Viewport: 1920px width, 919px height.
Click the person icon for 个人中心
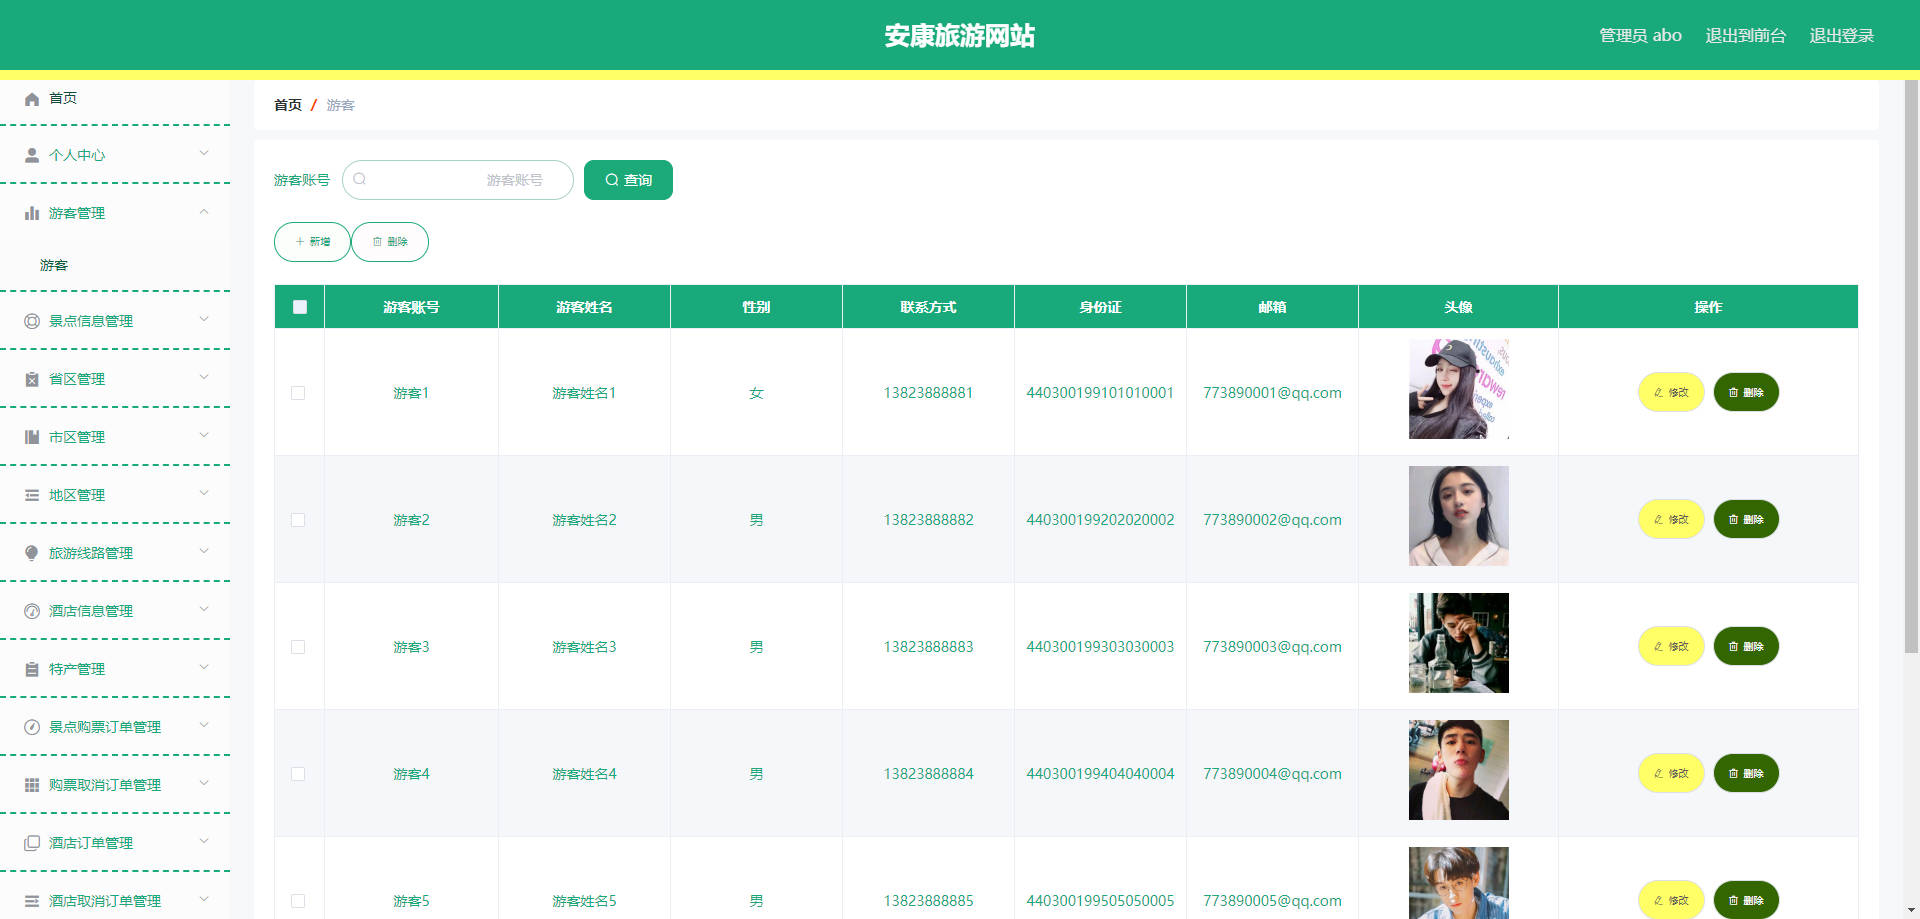click(x=32, y=155)
